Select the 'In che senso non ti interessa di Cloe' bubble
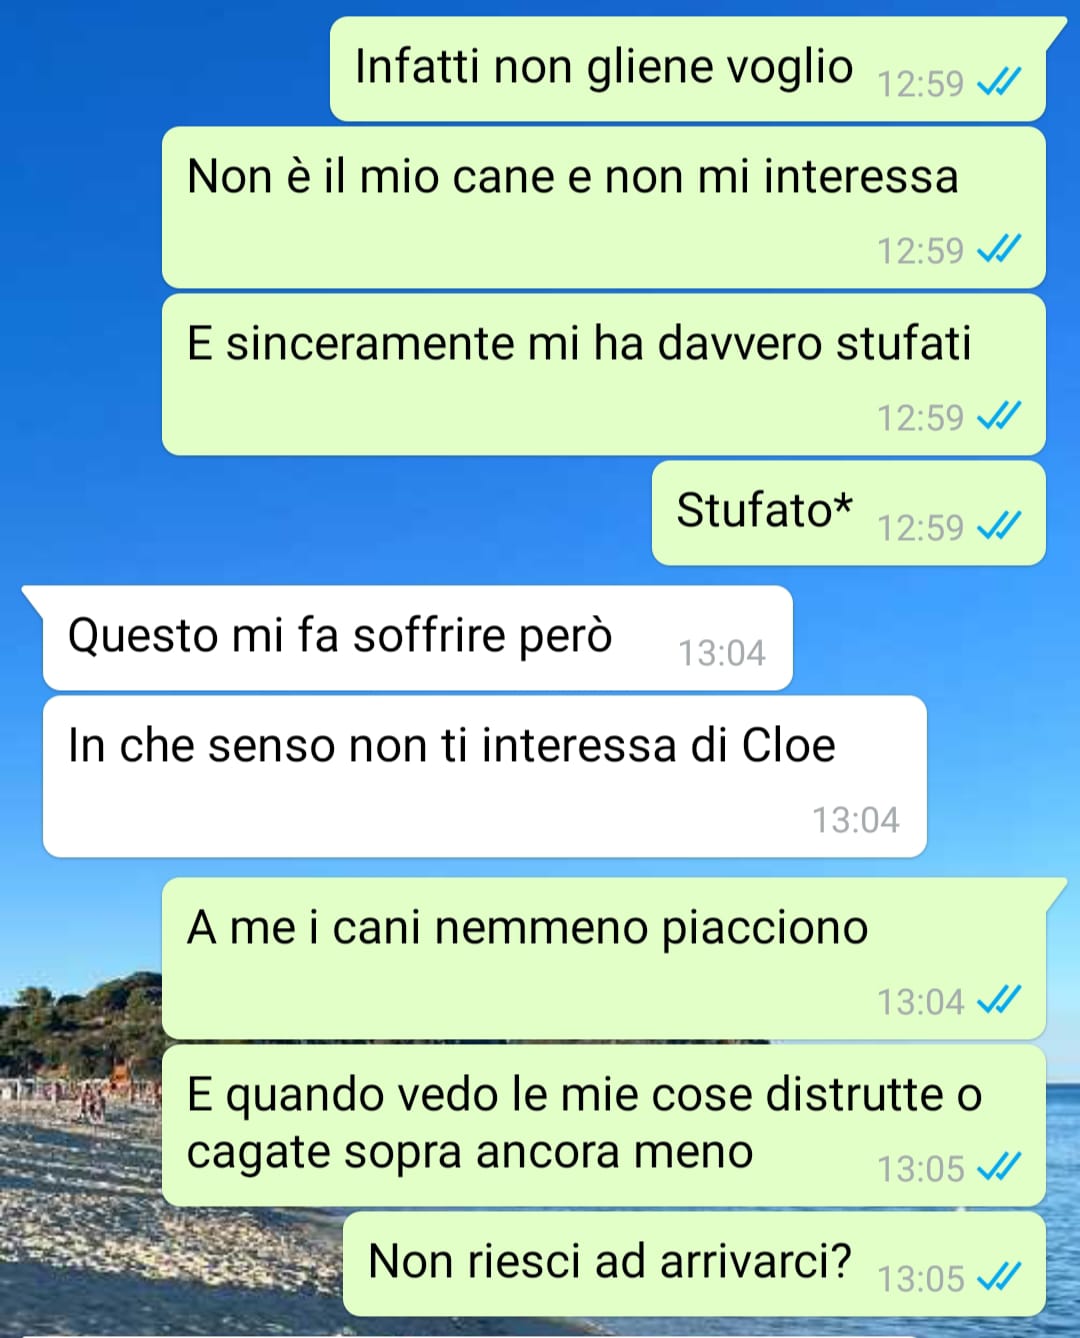 pos(485,777)
